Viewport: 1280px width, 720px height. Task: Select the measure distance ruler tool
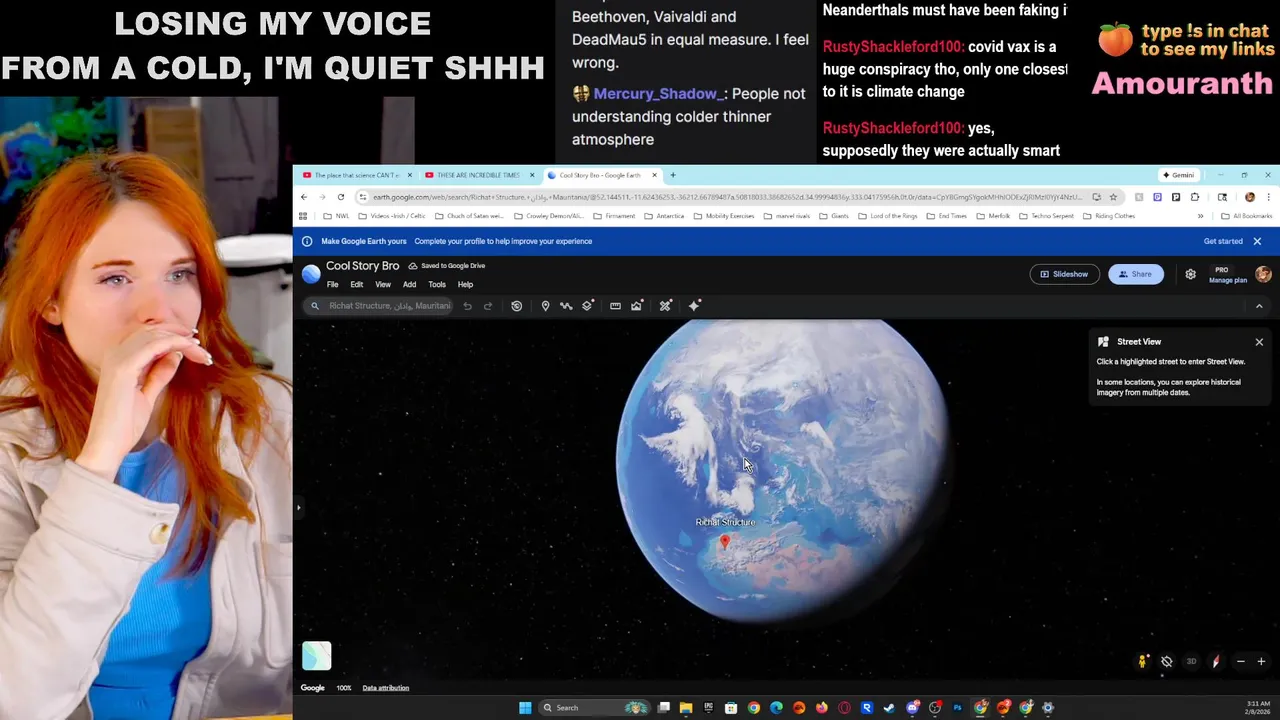point(615,306)
